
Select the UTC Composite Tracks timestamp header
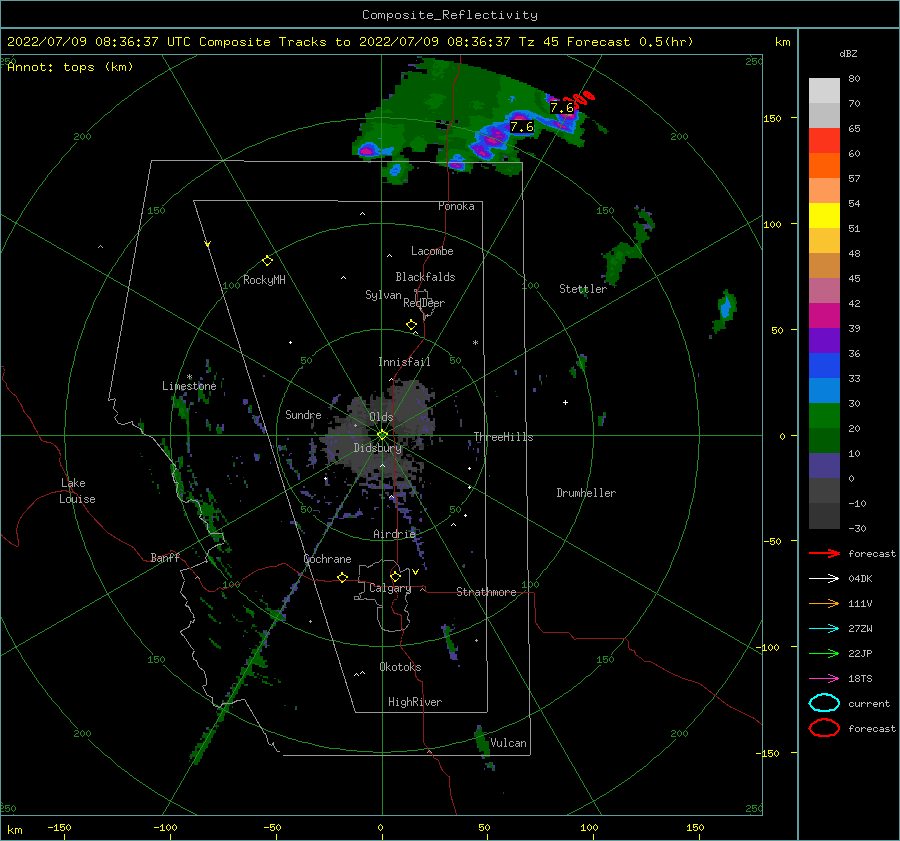click(x=350, y=42)
